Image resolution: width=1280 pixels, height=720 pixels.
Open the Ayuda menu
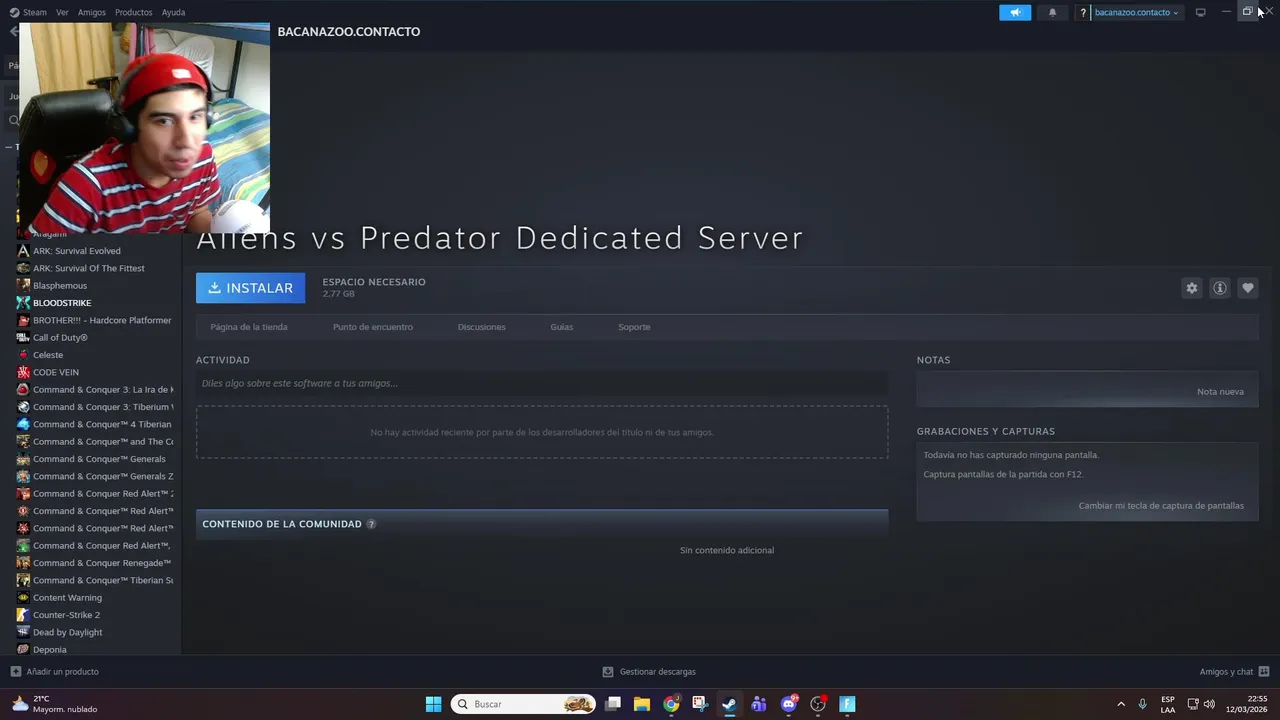pos(173,12)
